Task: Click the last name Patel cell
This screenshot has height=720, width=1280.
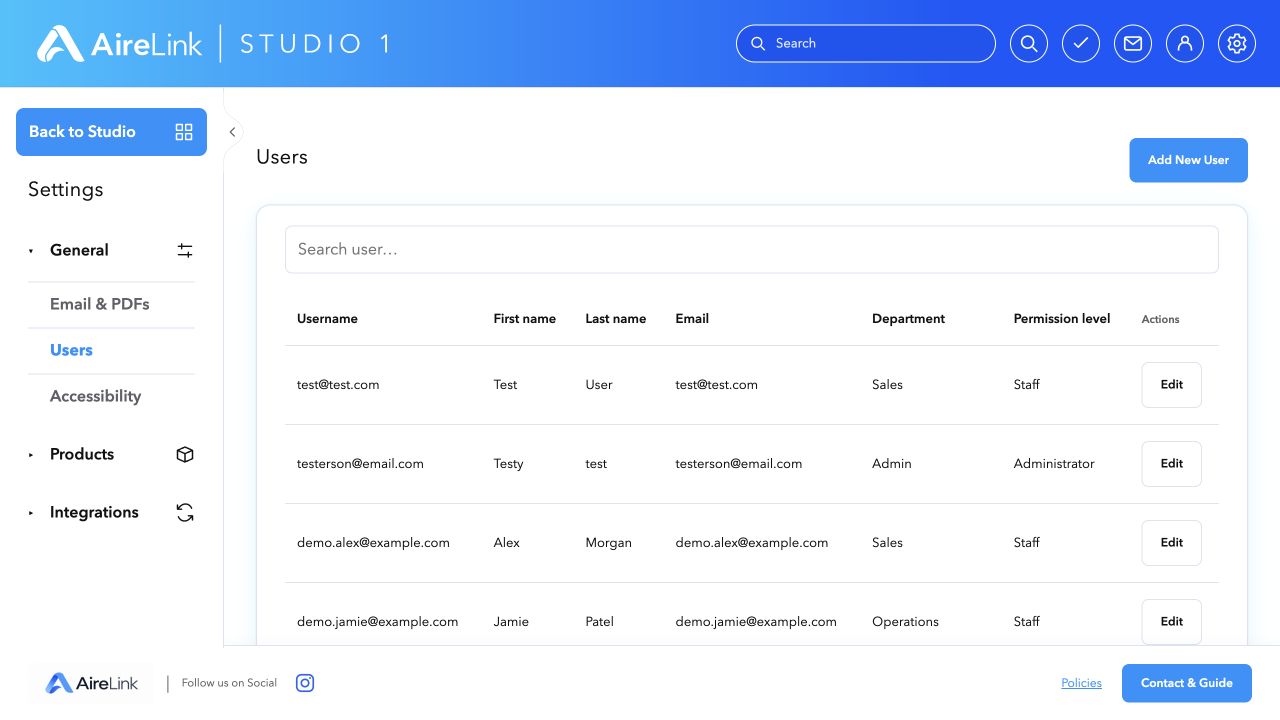Action: [600, 622]
